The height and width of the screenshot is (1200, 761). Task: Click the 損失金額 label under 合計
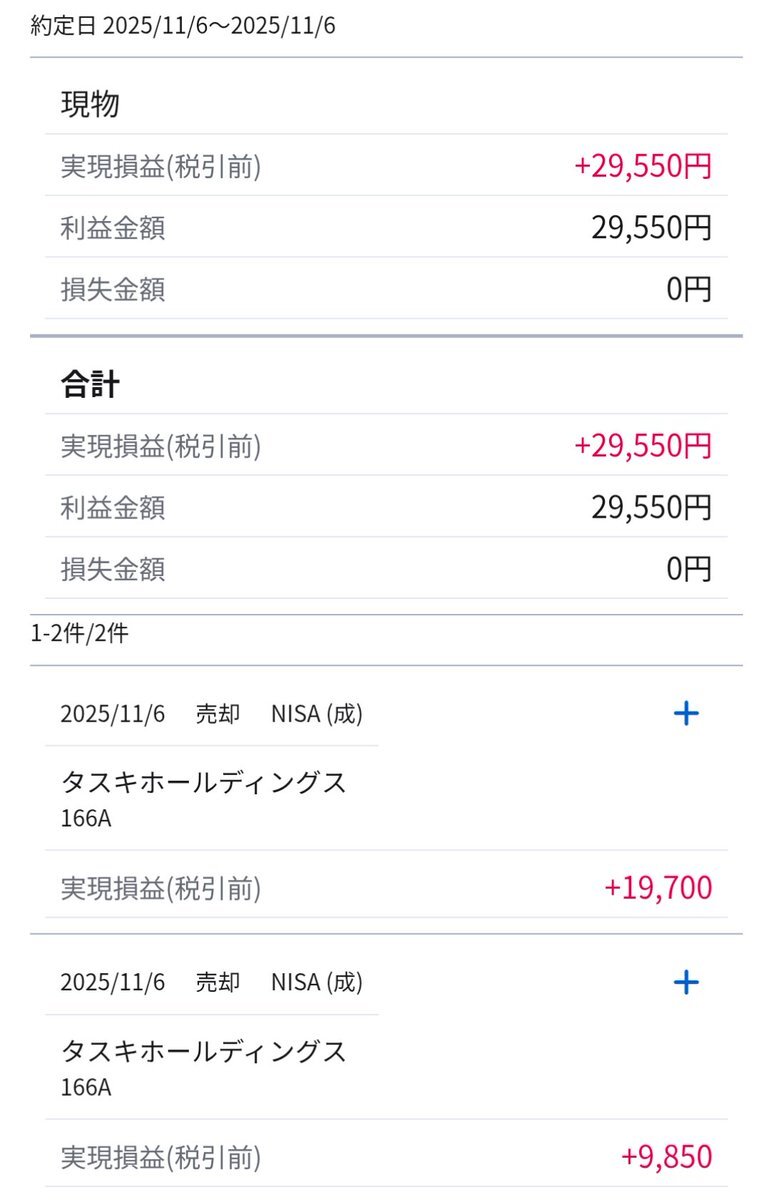click(113, 570)
